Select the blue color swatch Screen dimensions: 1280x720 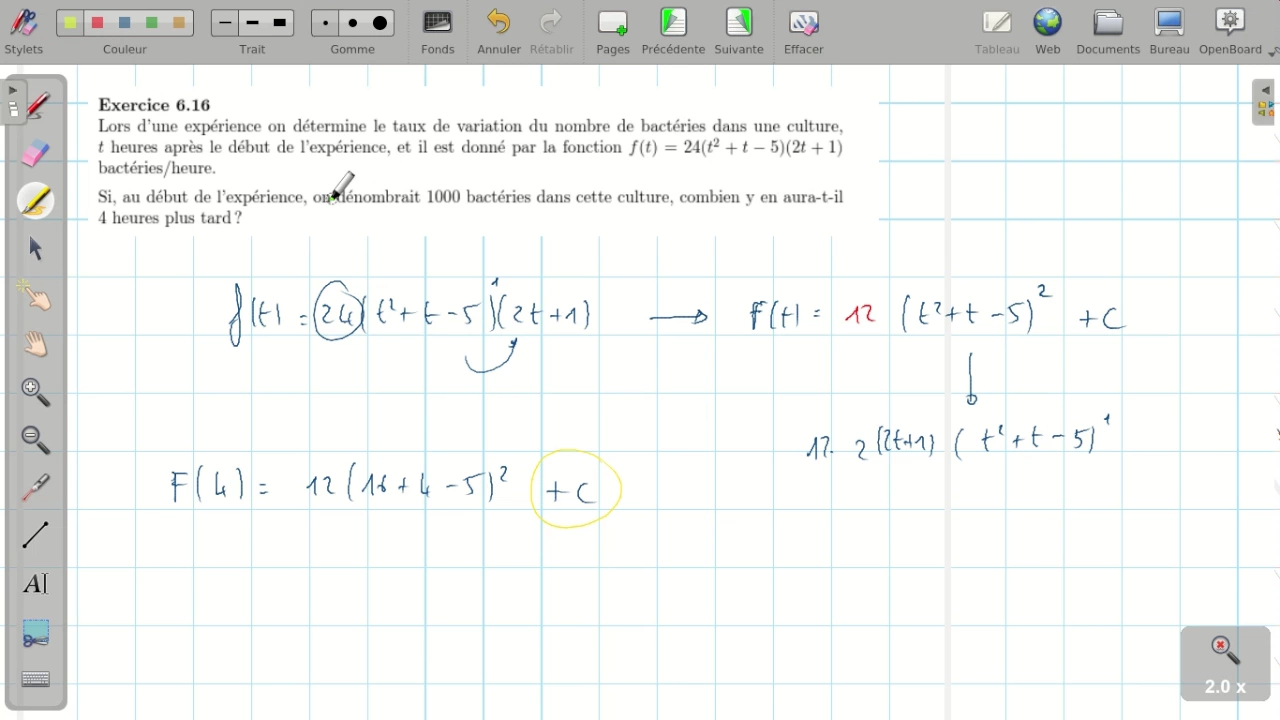pos(124,23)
